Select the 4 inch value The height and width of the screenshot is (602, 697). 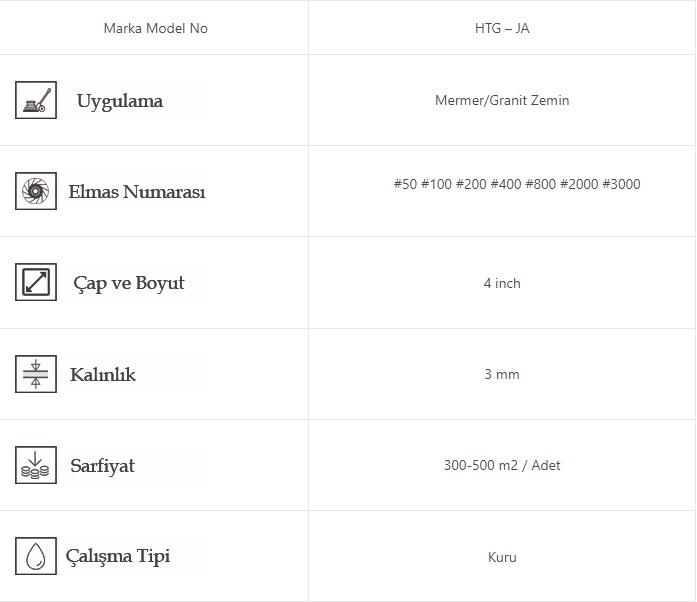(502, 283)
